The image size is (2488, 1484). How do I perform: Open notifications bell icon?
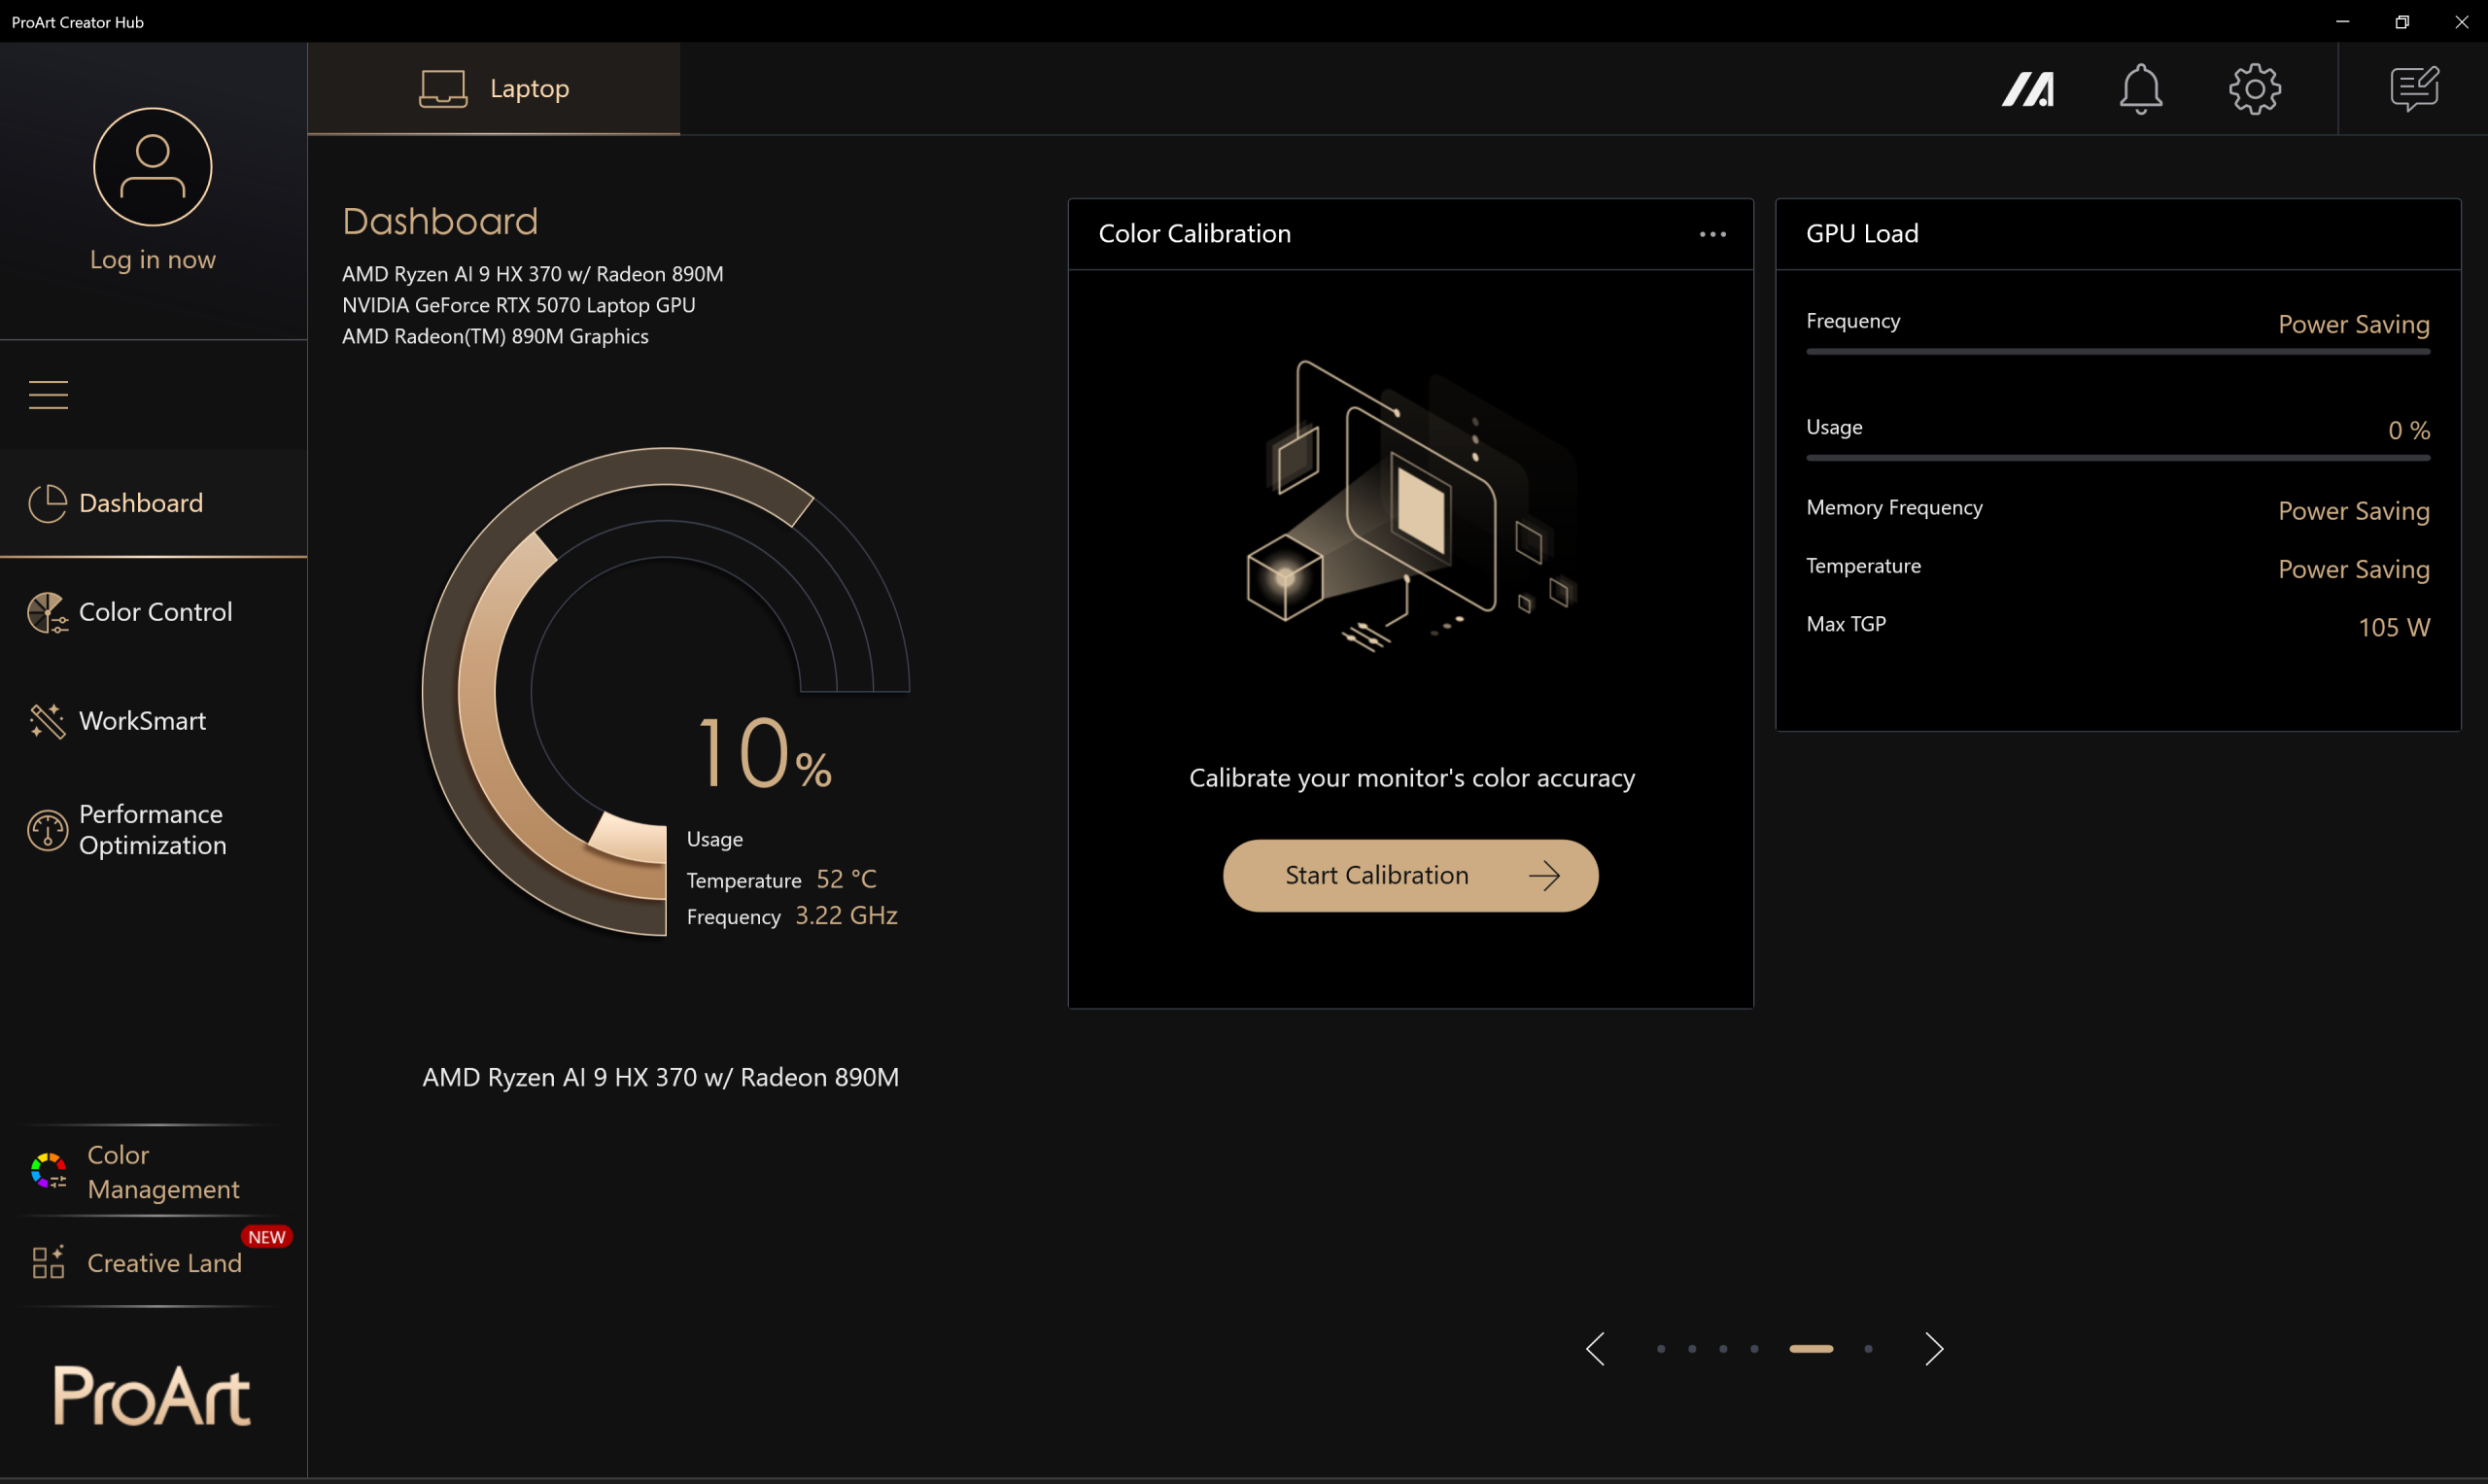(2140, 89)
